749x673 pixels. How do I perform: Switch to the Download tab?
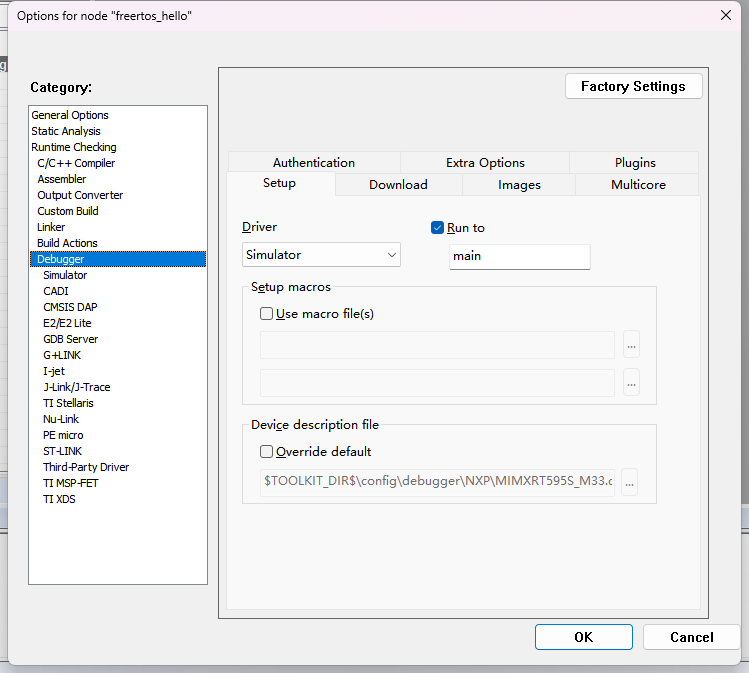[398, 185]
